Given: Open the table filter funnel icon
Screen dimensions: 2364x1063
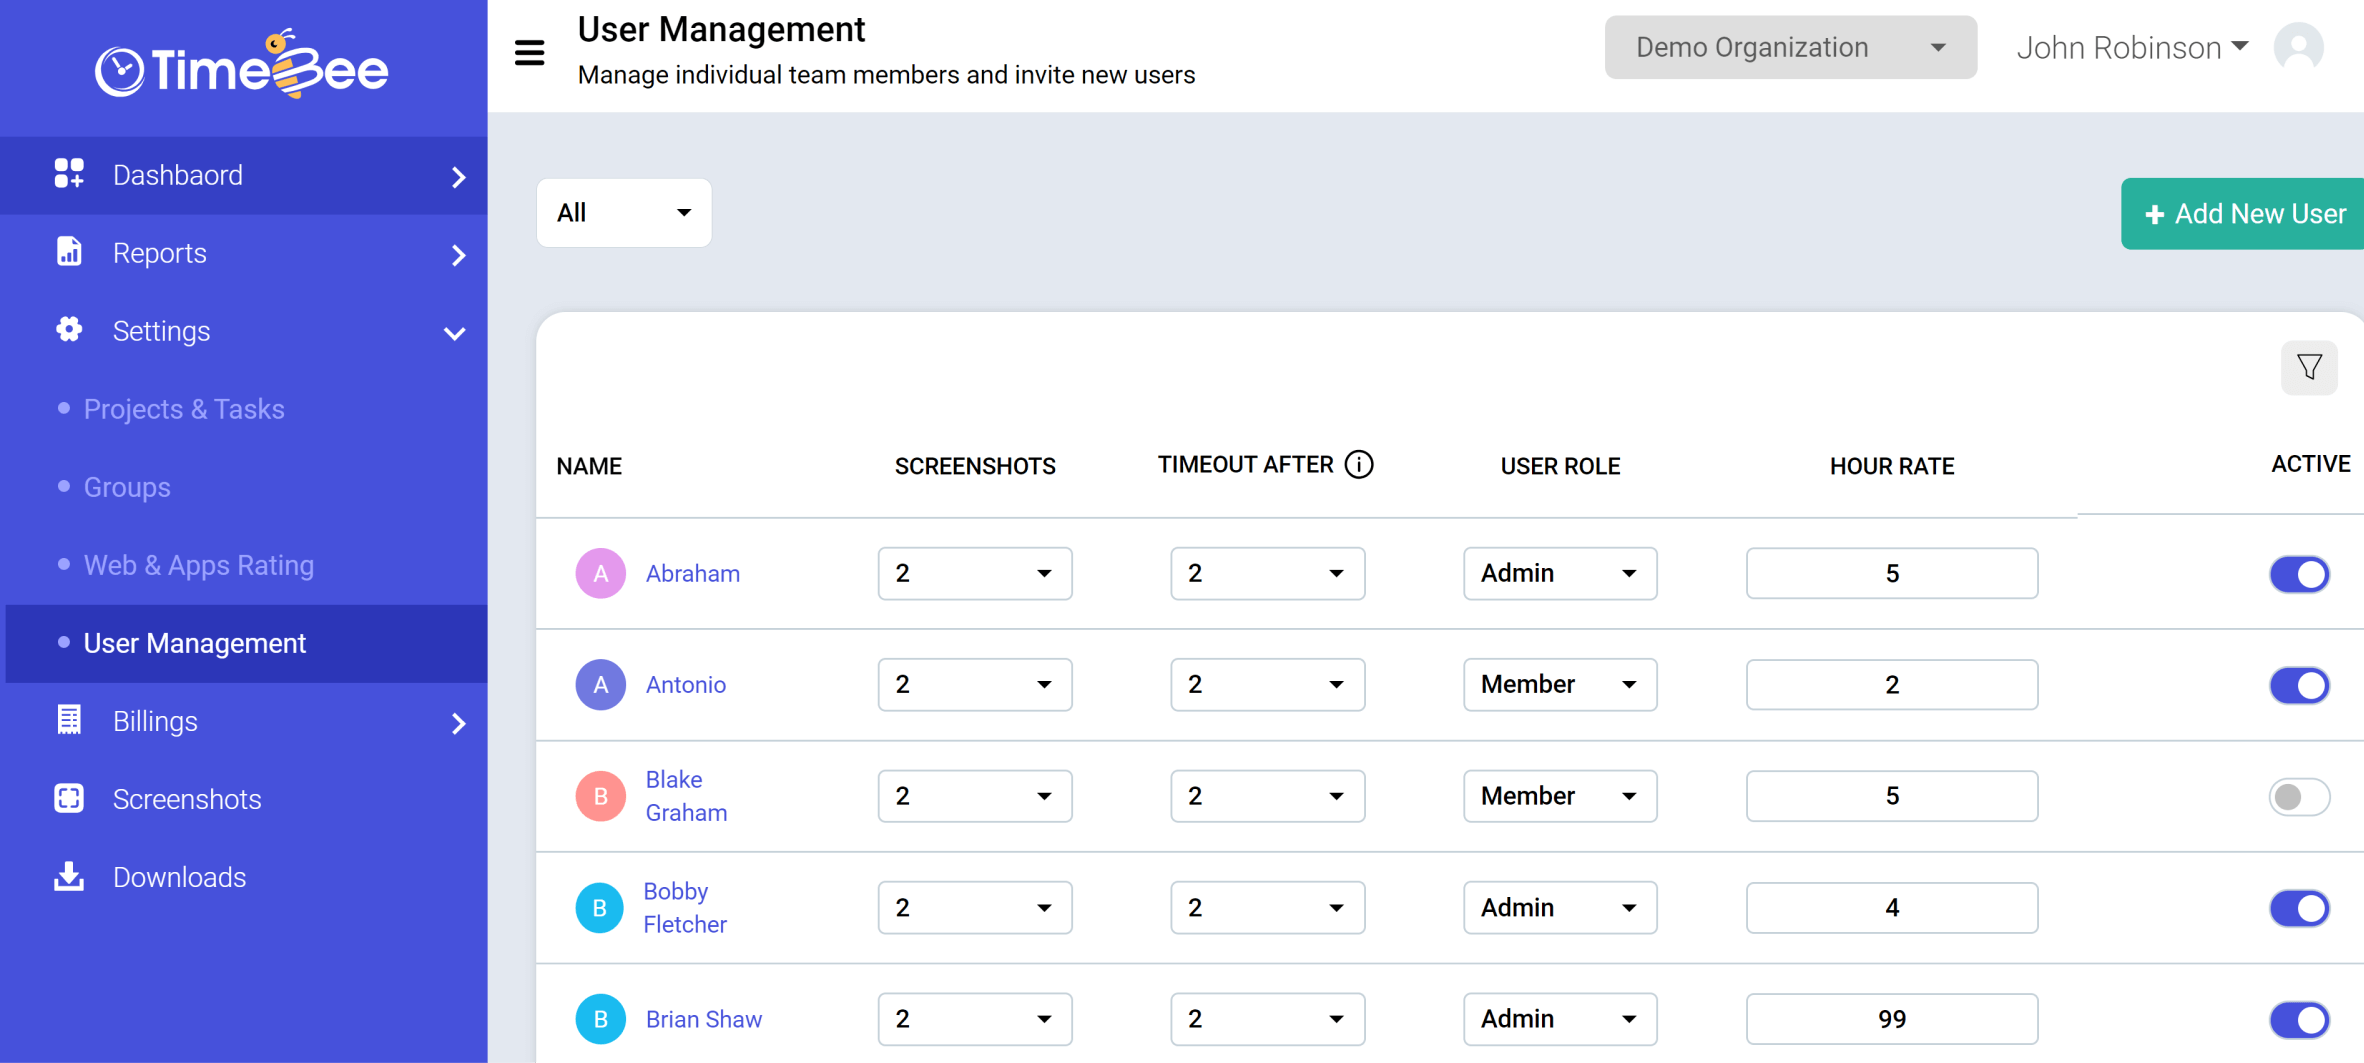Looking at the screenshot, I should pos(2309,367).
